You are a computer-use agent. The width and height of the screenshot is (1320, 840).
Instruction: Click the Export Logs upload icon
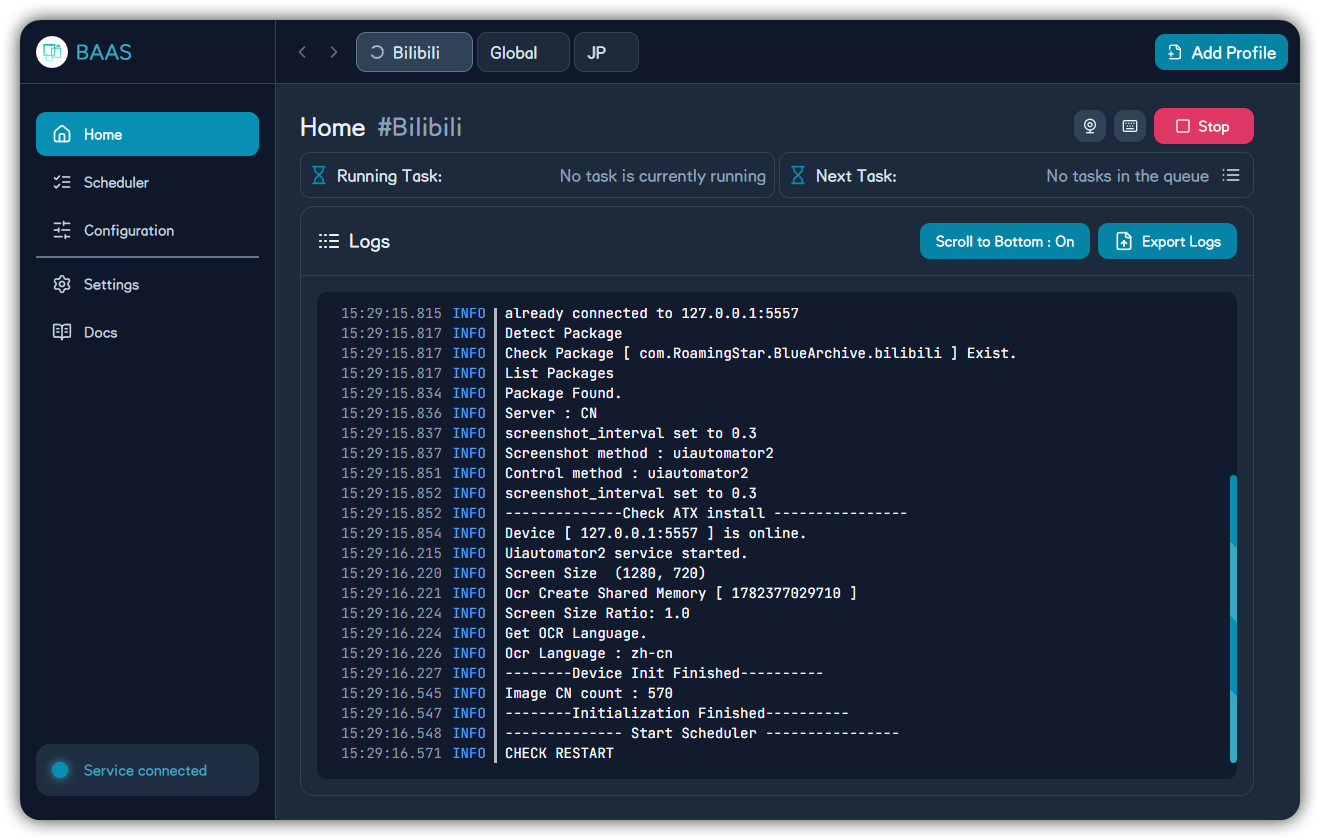tap(1124, 241)
